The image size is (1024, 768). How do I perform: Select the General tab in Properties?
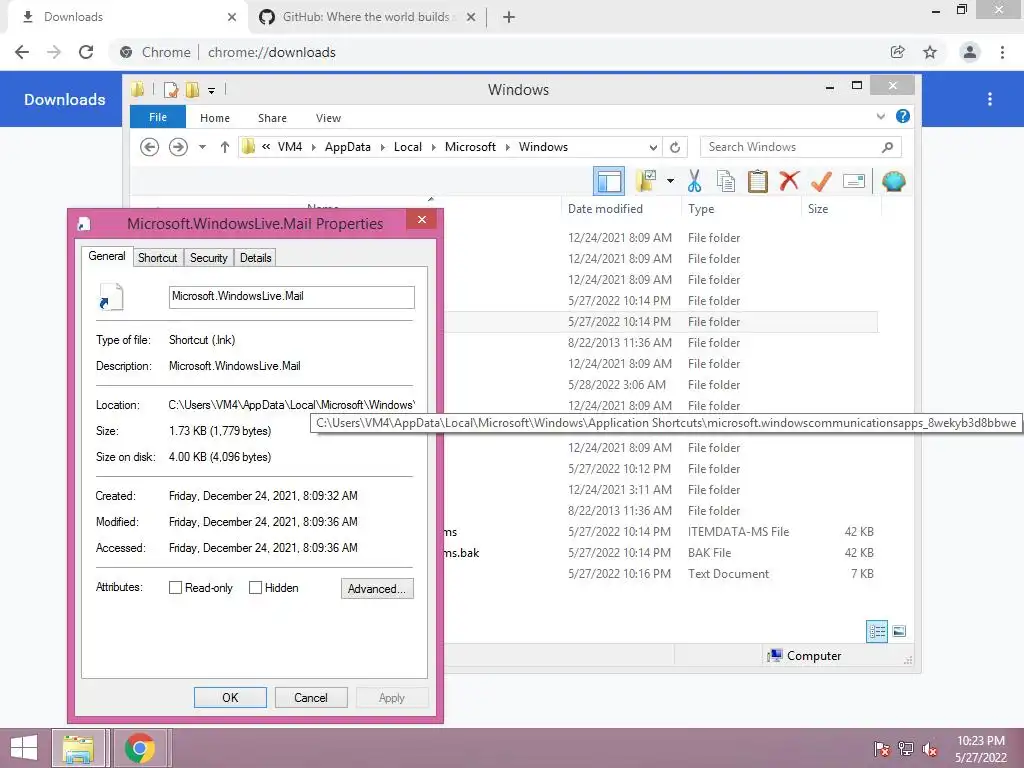point(107,256)
